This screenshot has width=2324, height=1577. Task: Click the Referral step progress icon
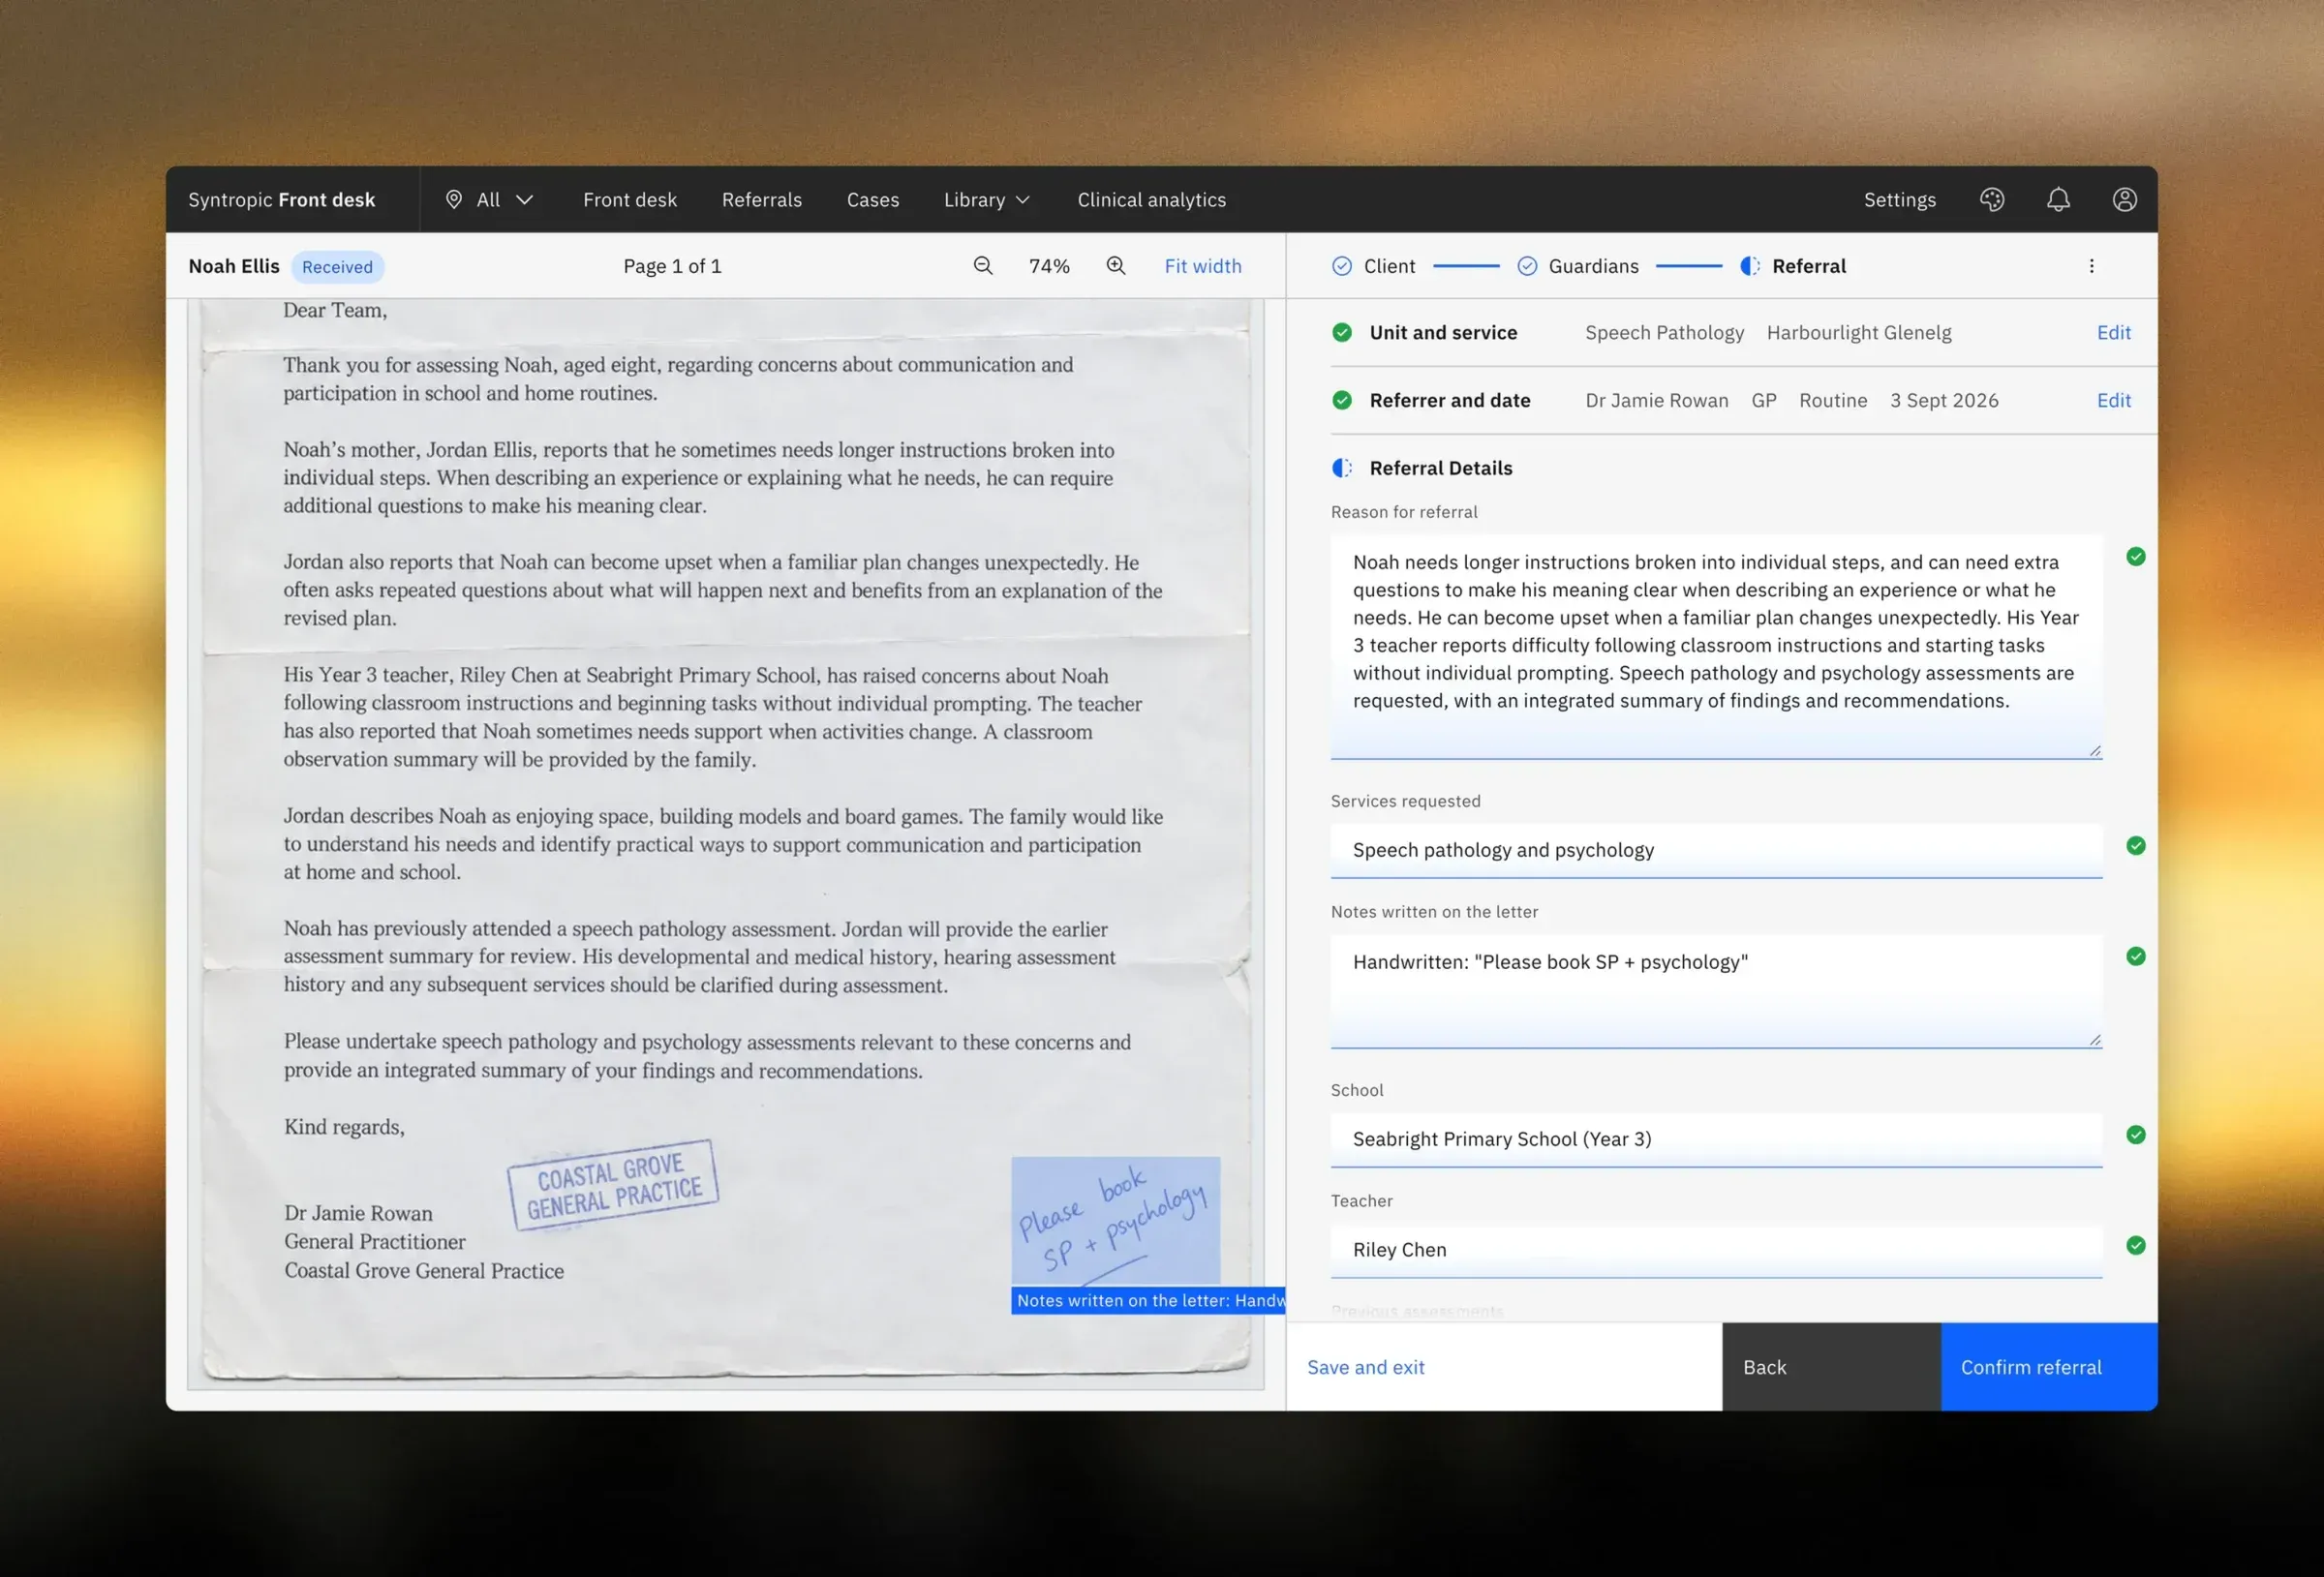pos(1750,266)
